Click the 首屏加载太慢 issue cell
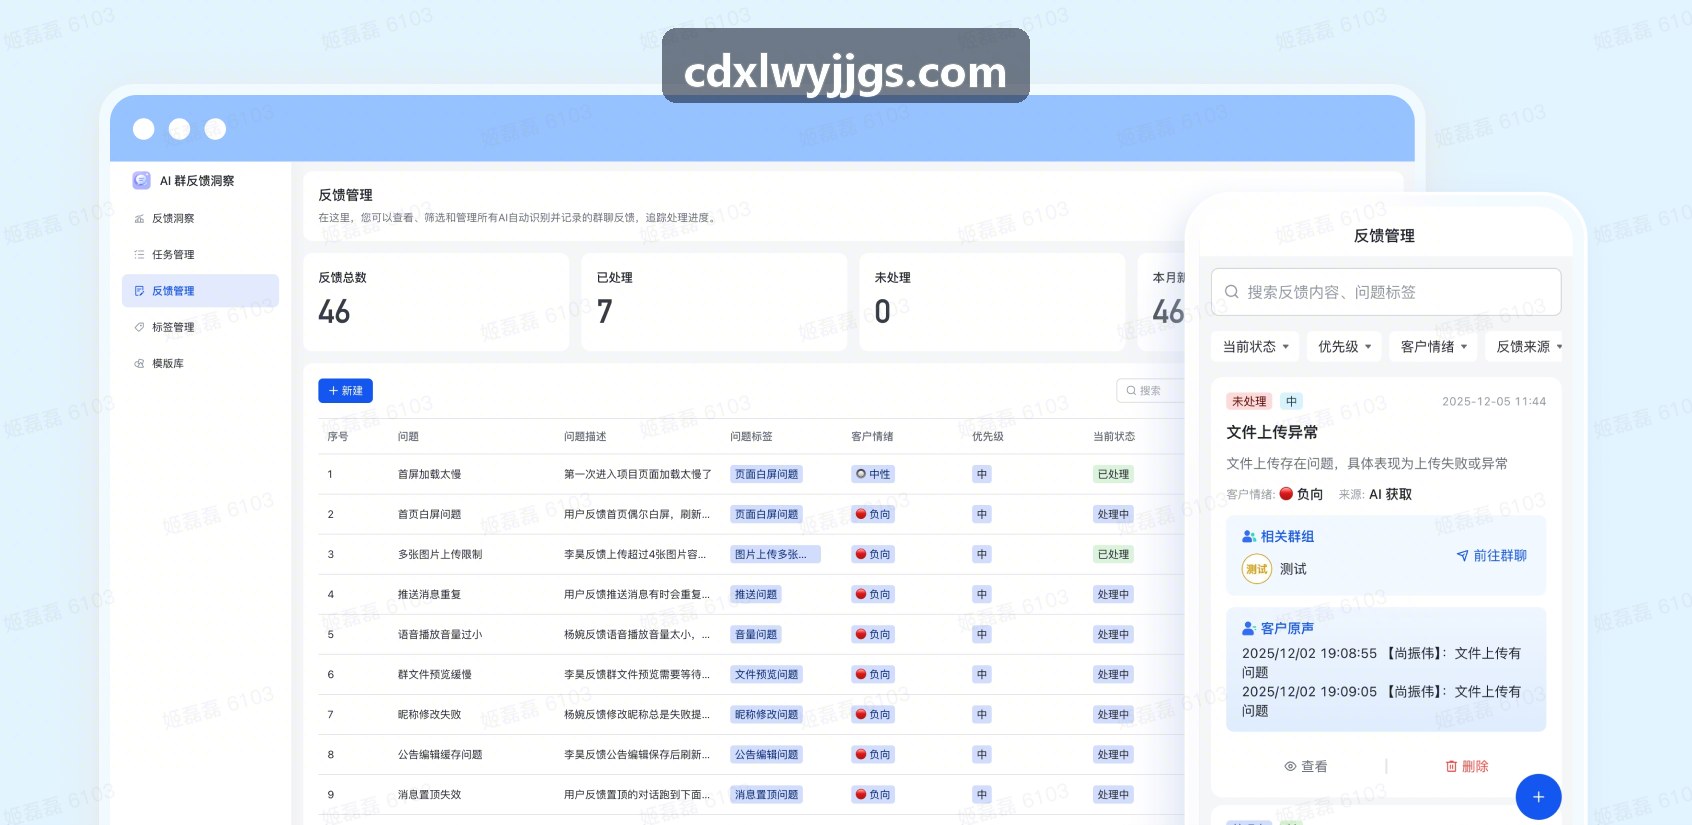 coord(430,475)
